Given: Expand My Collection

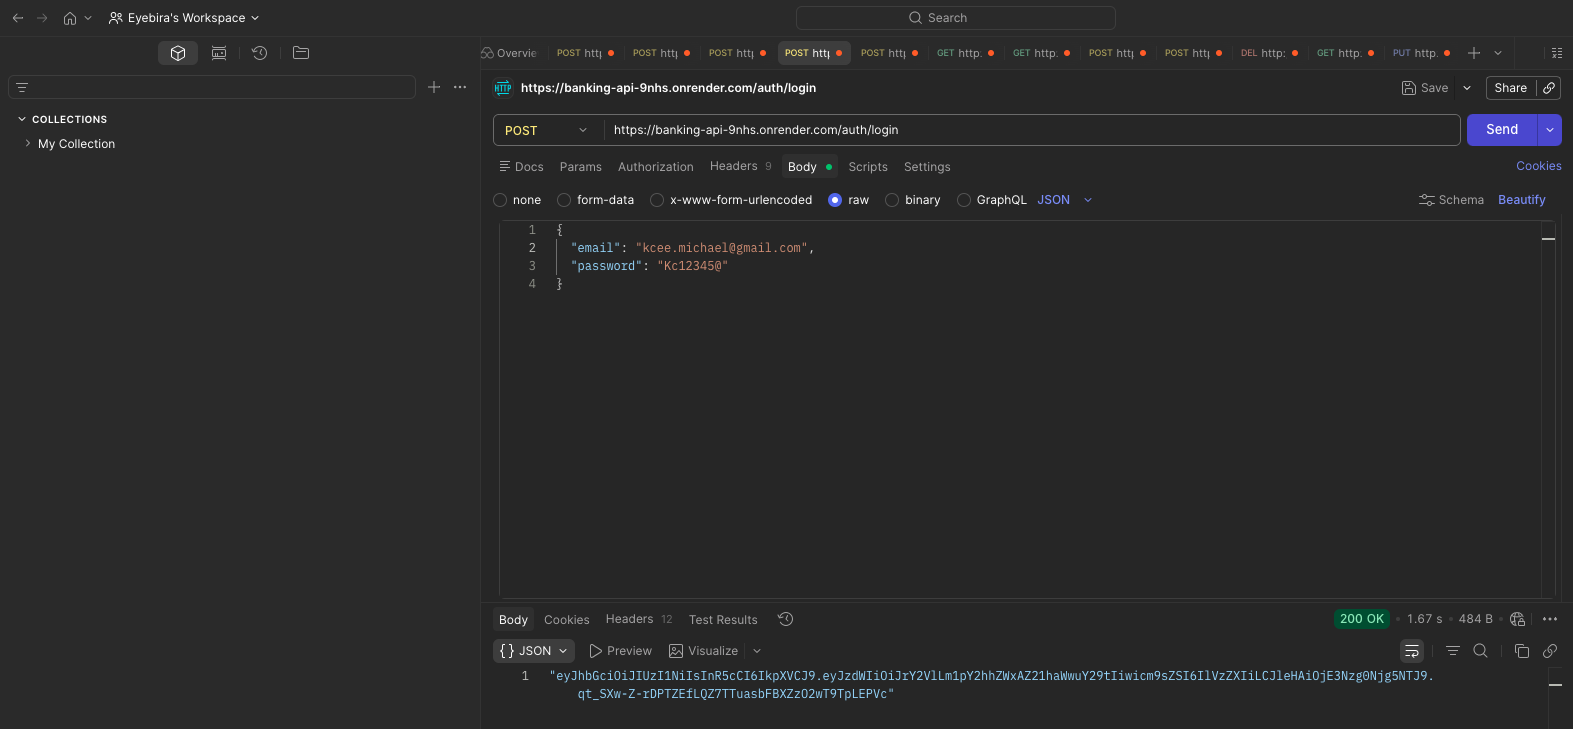Looking at the screenshot, I should (x=27, y=143).
